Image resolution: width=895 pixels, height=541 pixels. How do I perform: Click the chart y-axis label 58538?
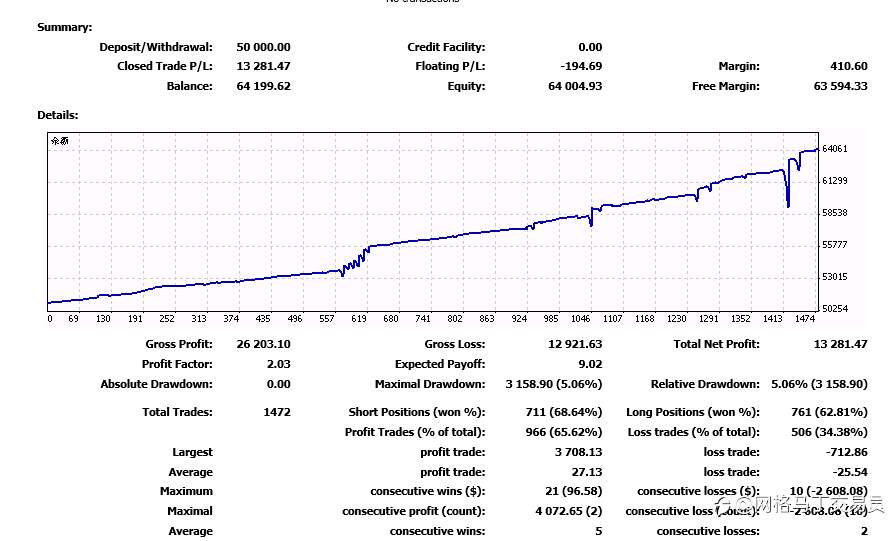click(x=834, y=213)
